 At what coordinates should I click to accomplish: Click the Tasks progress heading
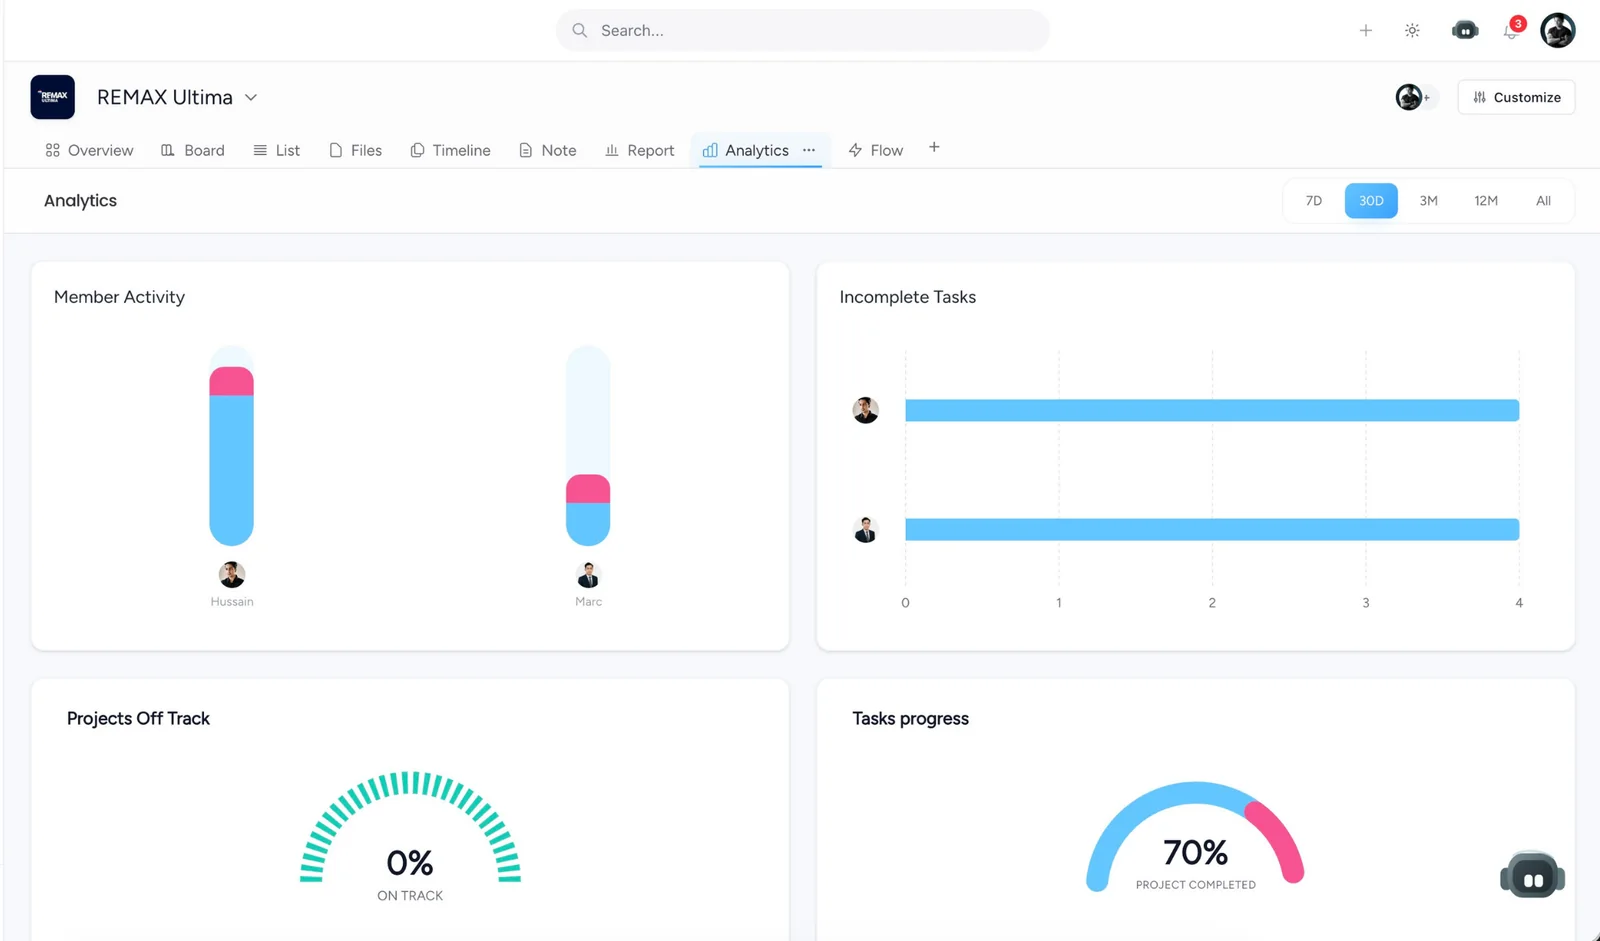pos(910,719)
